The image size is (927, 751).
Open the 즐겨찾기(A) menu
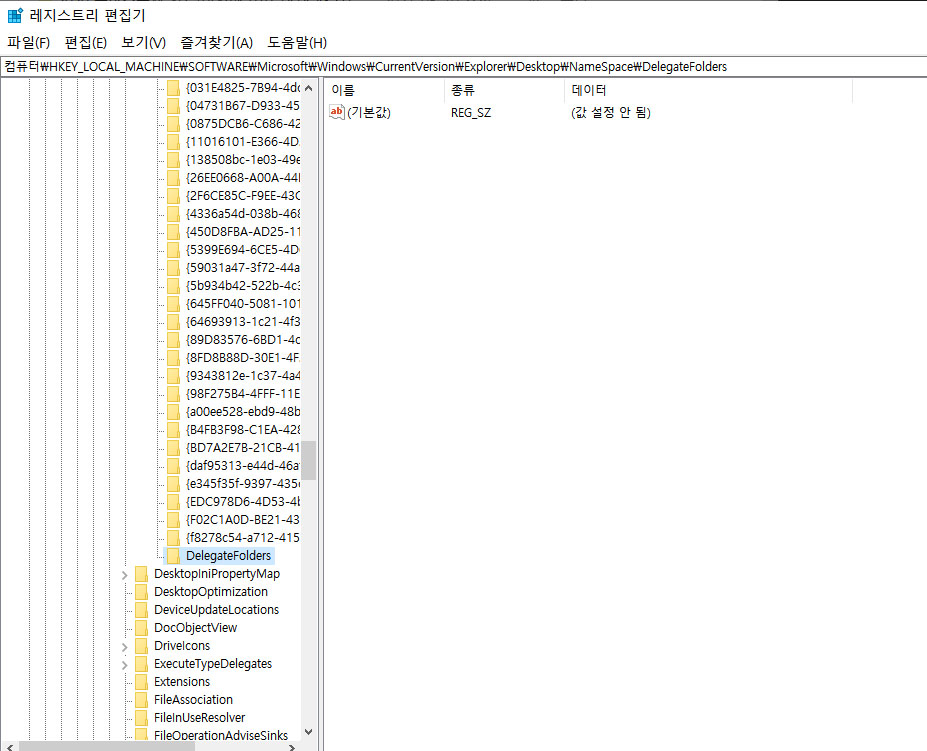[x=216, y=43]
